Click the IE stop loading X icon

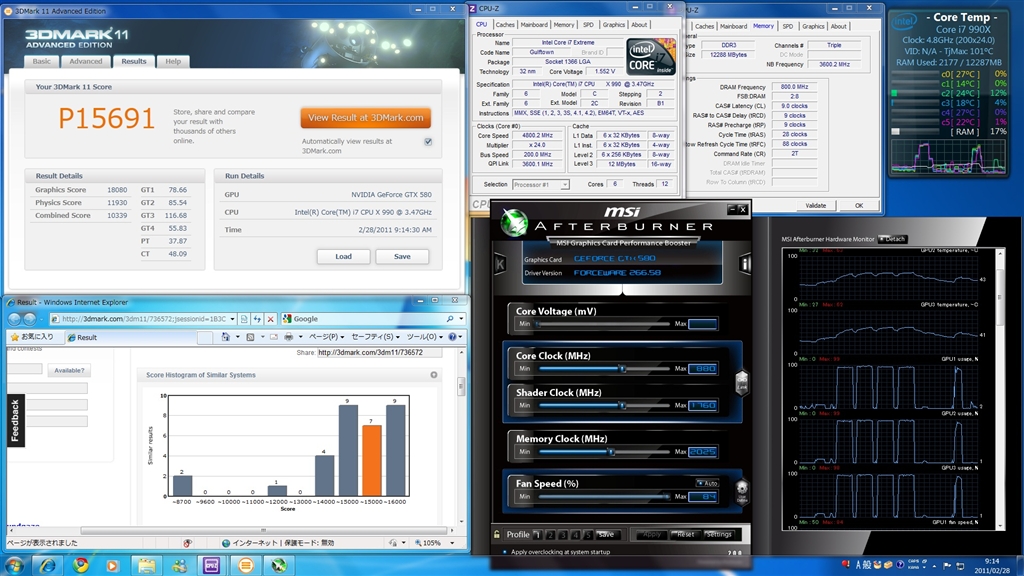point(270,319)
